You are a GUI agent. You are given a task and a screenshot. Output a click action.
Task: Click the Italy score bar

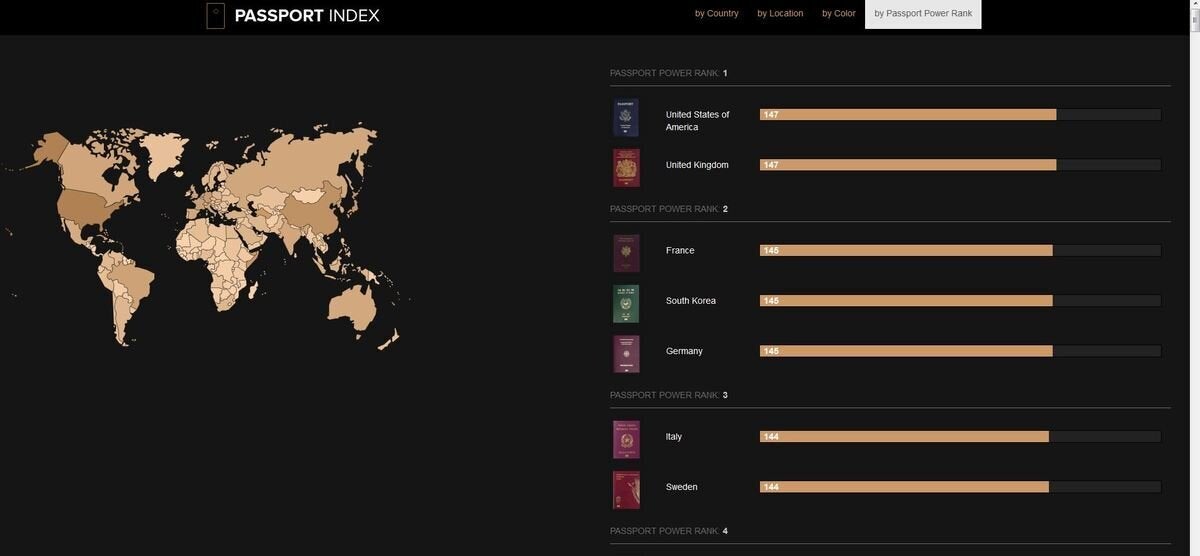point(960,437)
